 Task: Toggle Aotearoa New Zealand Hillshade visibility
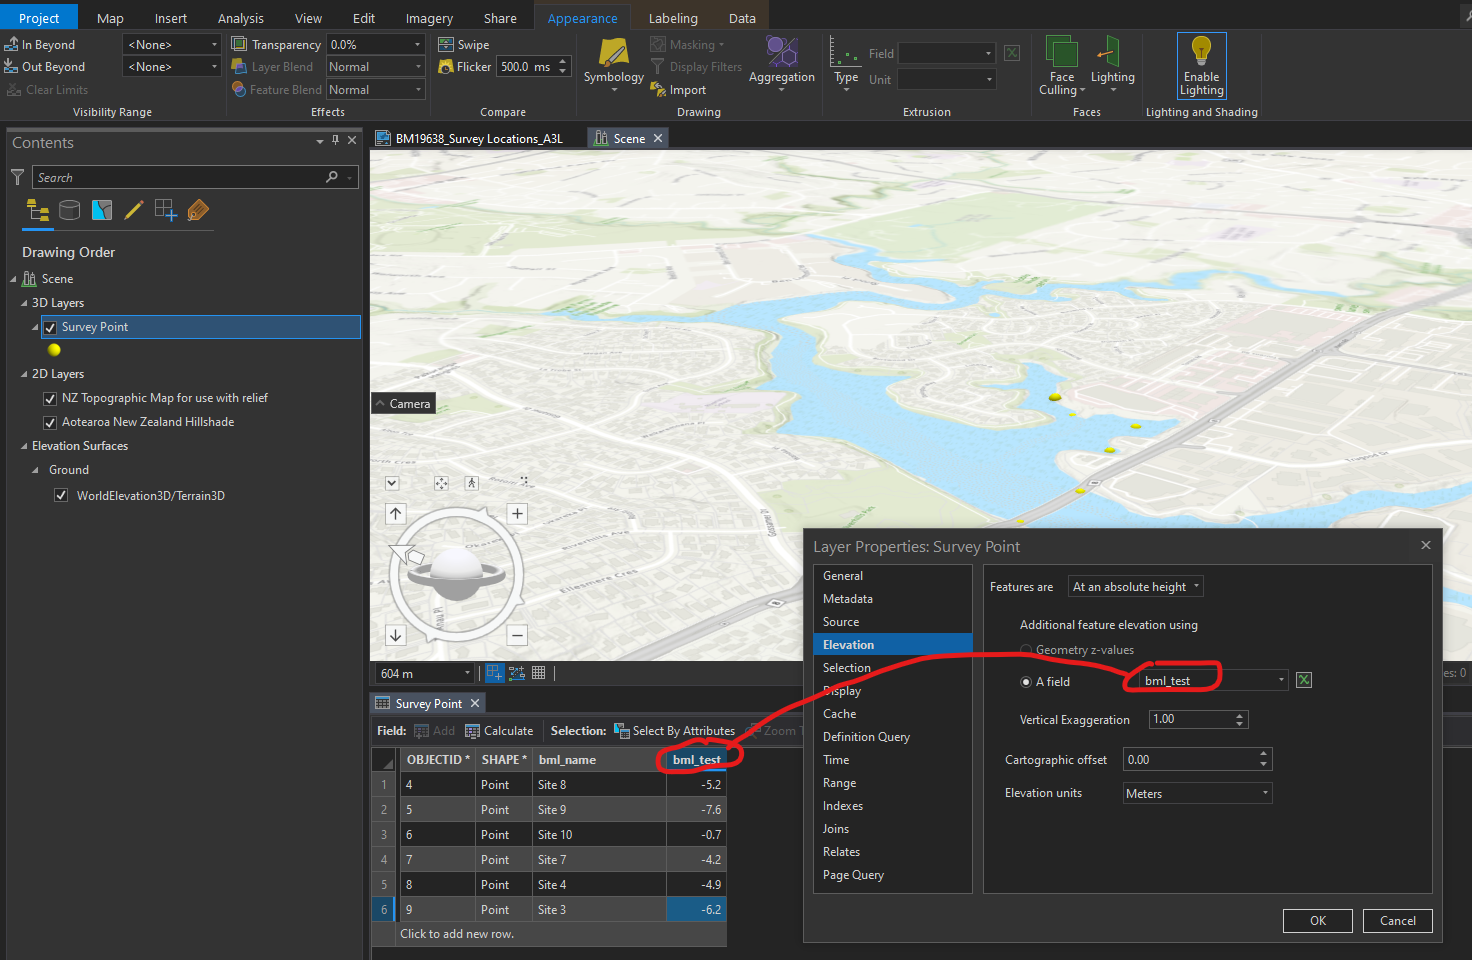tap(50, 422)
